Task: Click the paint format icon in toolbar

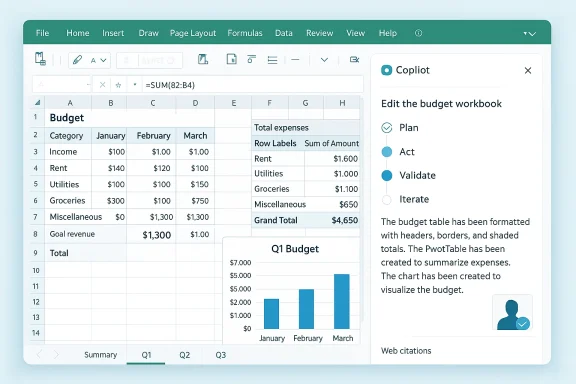Action: pyautogui.click(x=203, y=59)
